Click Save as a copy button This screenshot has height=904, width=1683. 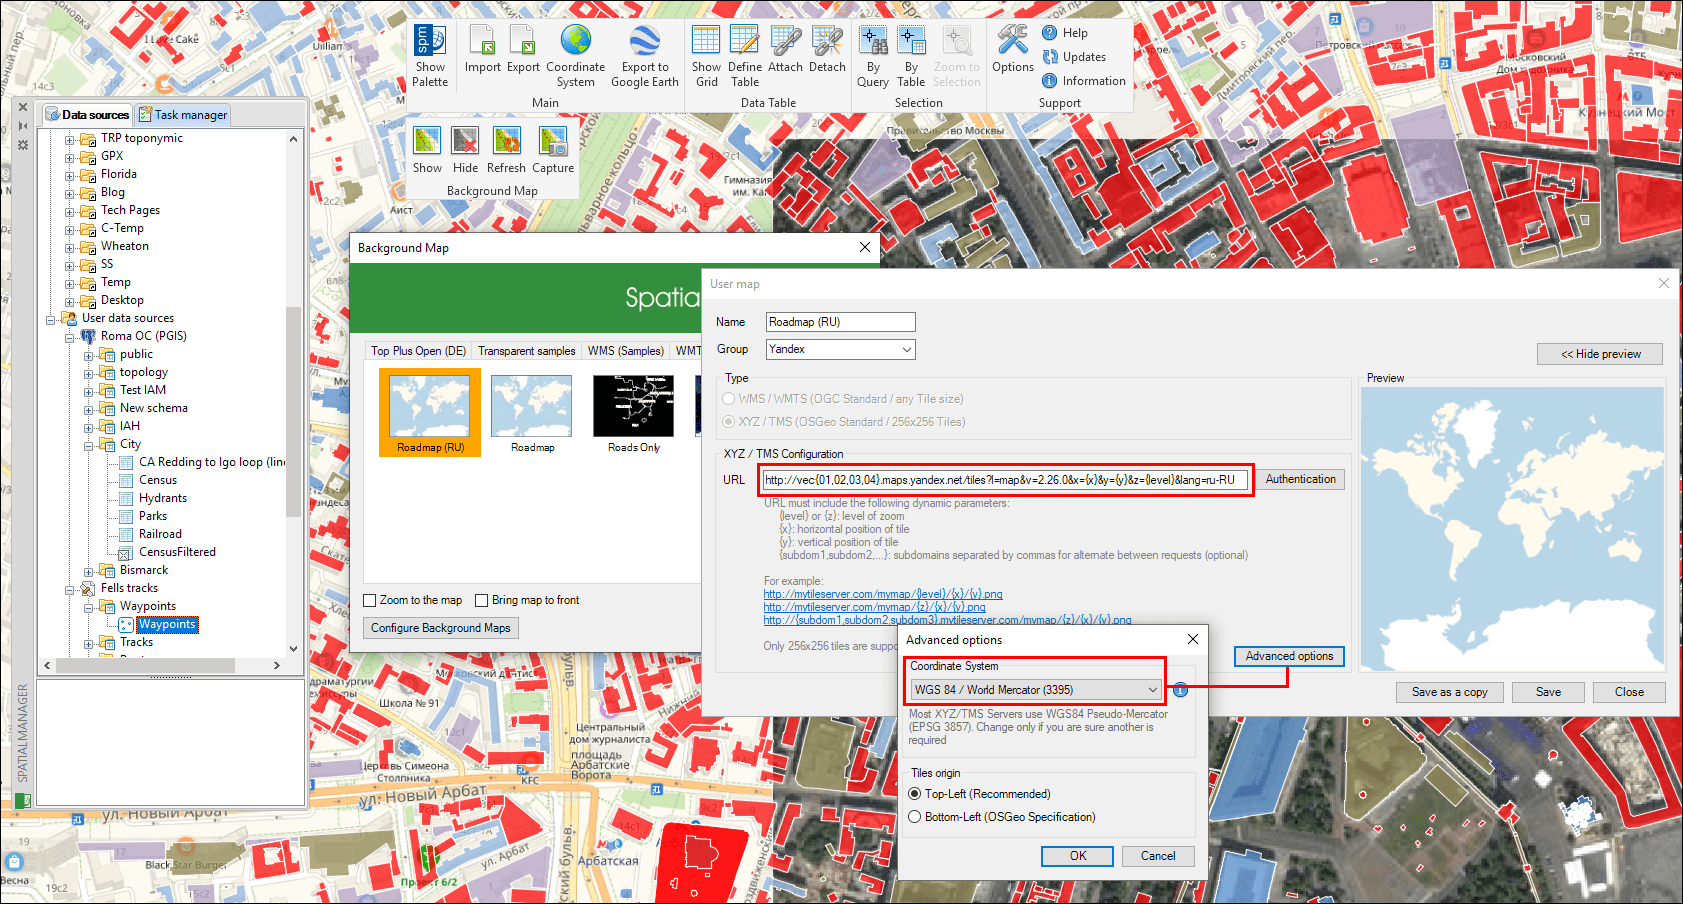pos(1449,692)
